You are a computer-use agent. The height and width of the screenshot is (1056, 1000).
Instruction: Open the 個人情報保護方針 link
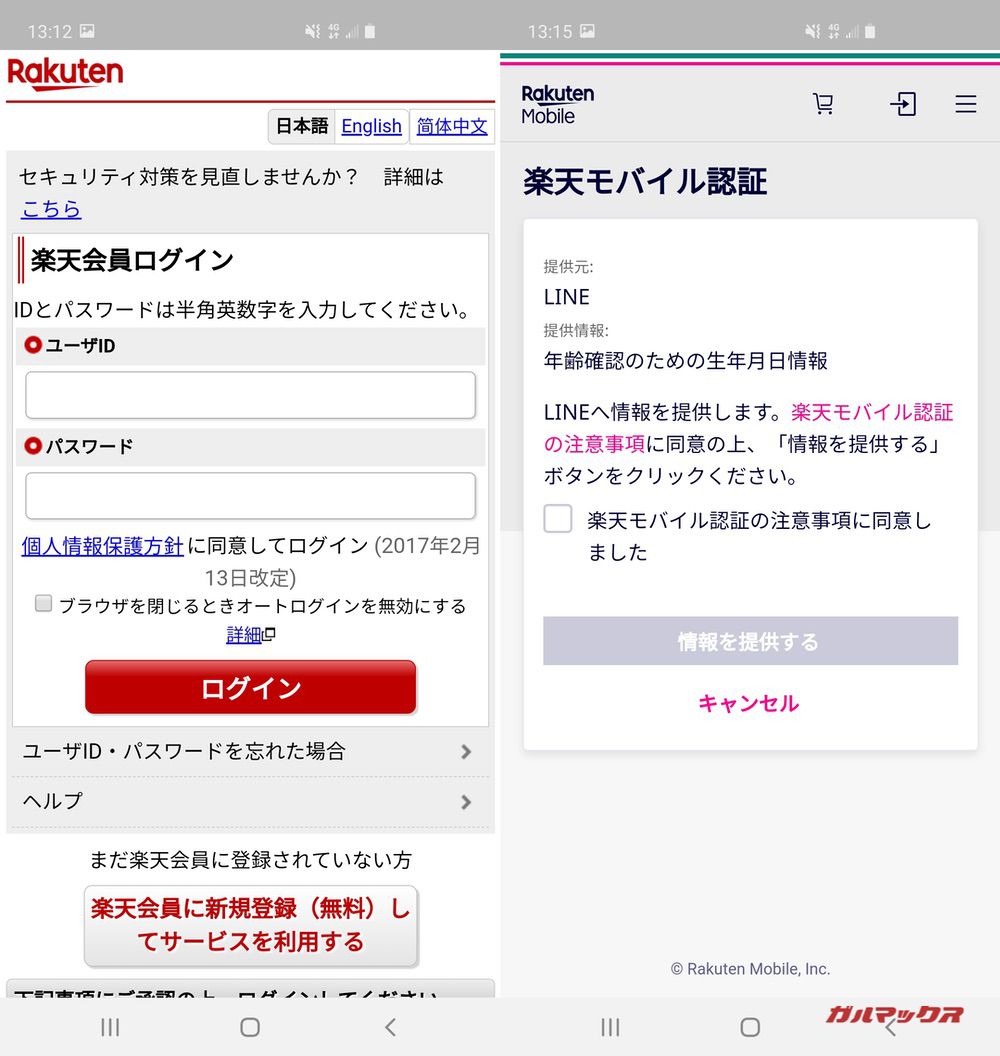click(x=103, y=546)
